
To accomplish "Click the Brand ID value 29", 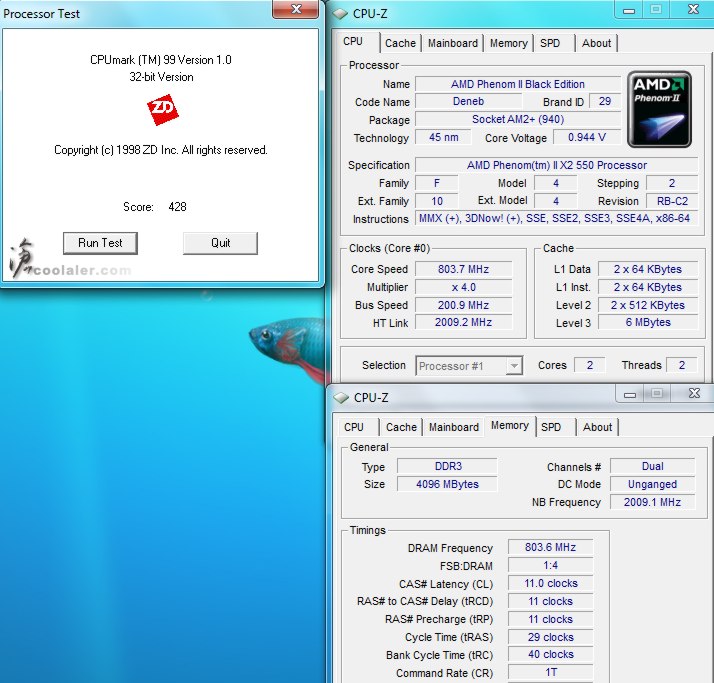I will [605, 102].
